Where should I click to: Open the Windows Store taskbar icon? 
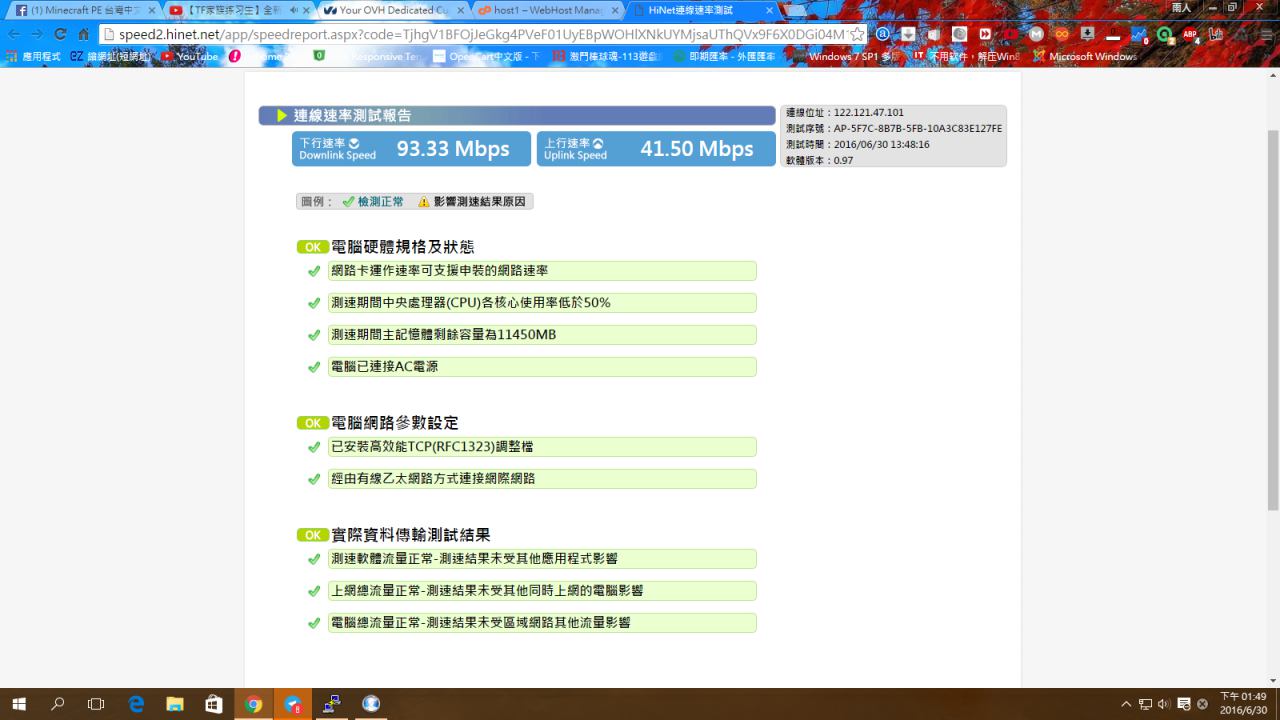pyautogui.click(x=214, y=704)
